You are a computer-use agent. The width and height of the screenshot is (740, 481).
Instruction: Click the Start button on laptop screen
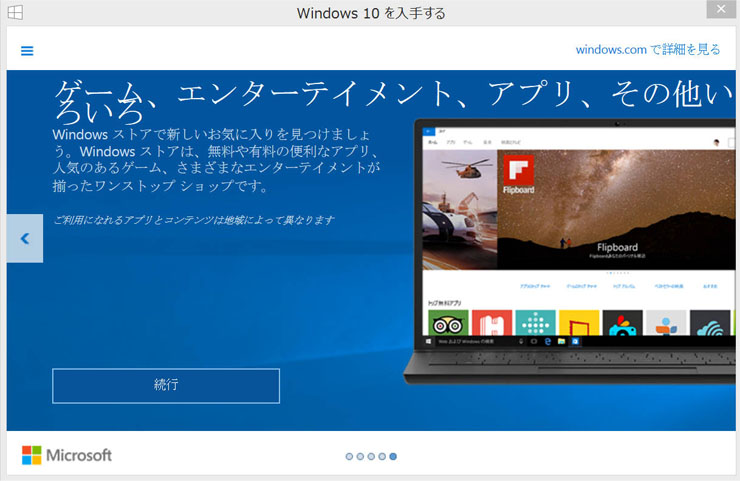429,341
